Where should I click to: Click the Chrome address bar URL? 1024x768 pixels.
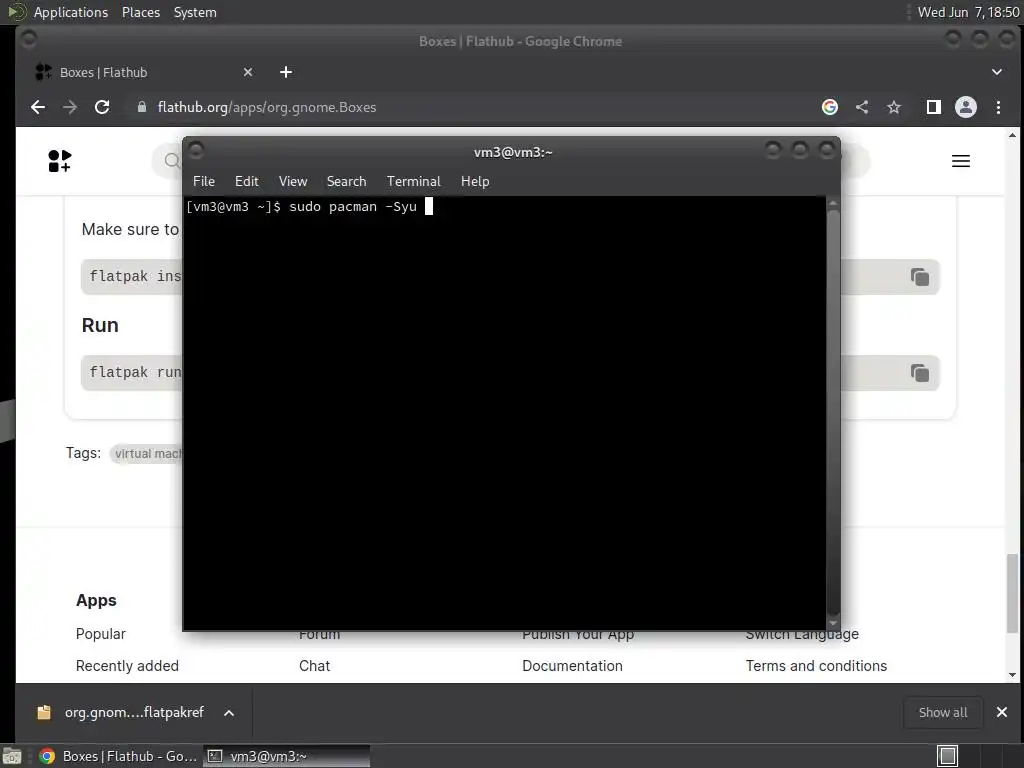[x=266, y=107]
